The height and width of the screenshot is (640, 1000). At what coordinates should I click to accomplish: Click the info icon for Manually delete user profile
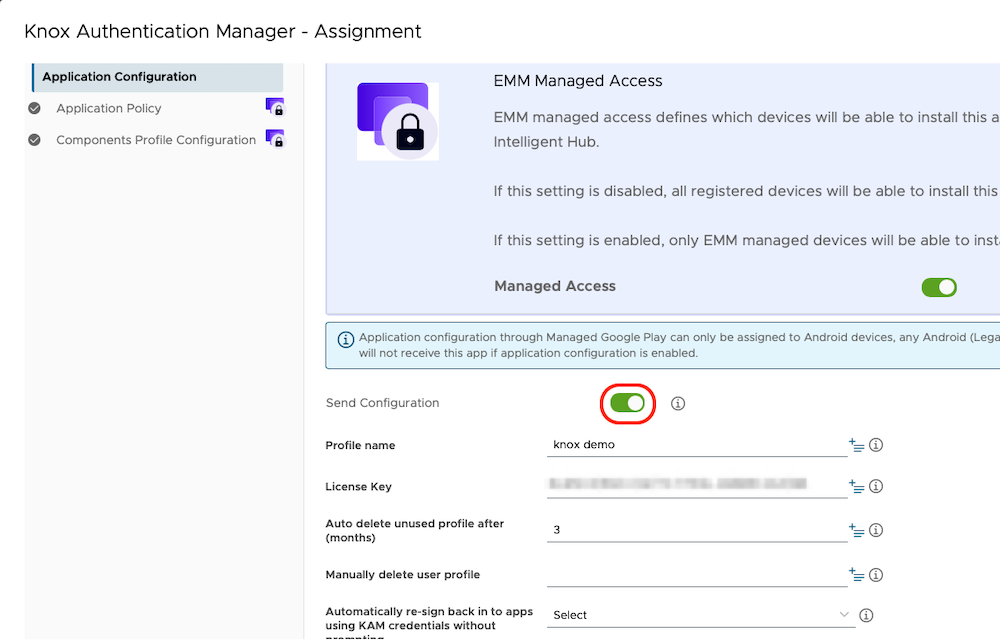[876, 575]
